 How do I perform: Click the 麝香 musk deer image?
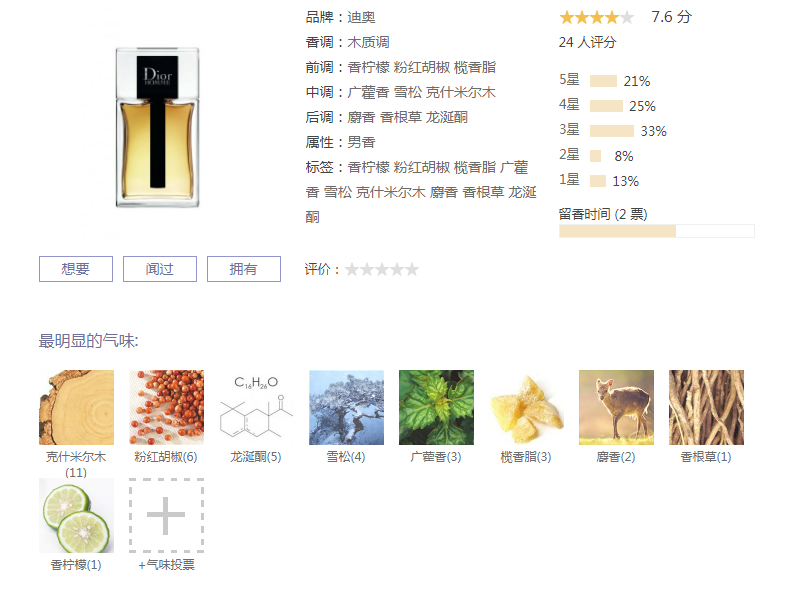[x=616, y=407]
